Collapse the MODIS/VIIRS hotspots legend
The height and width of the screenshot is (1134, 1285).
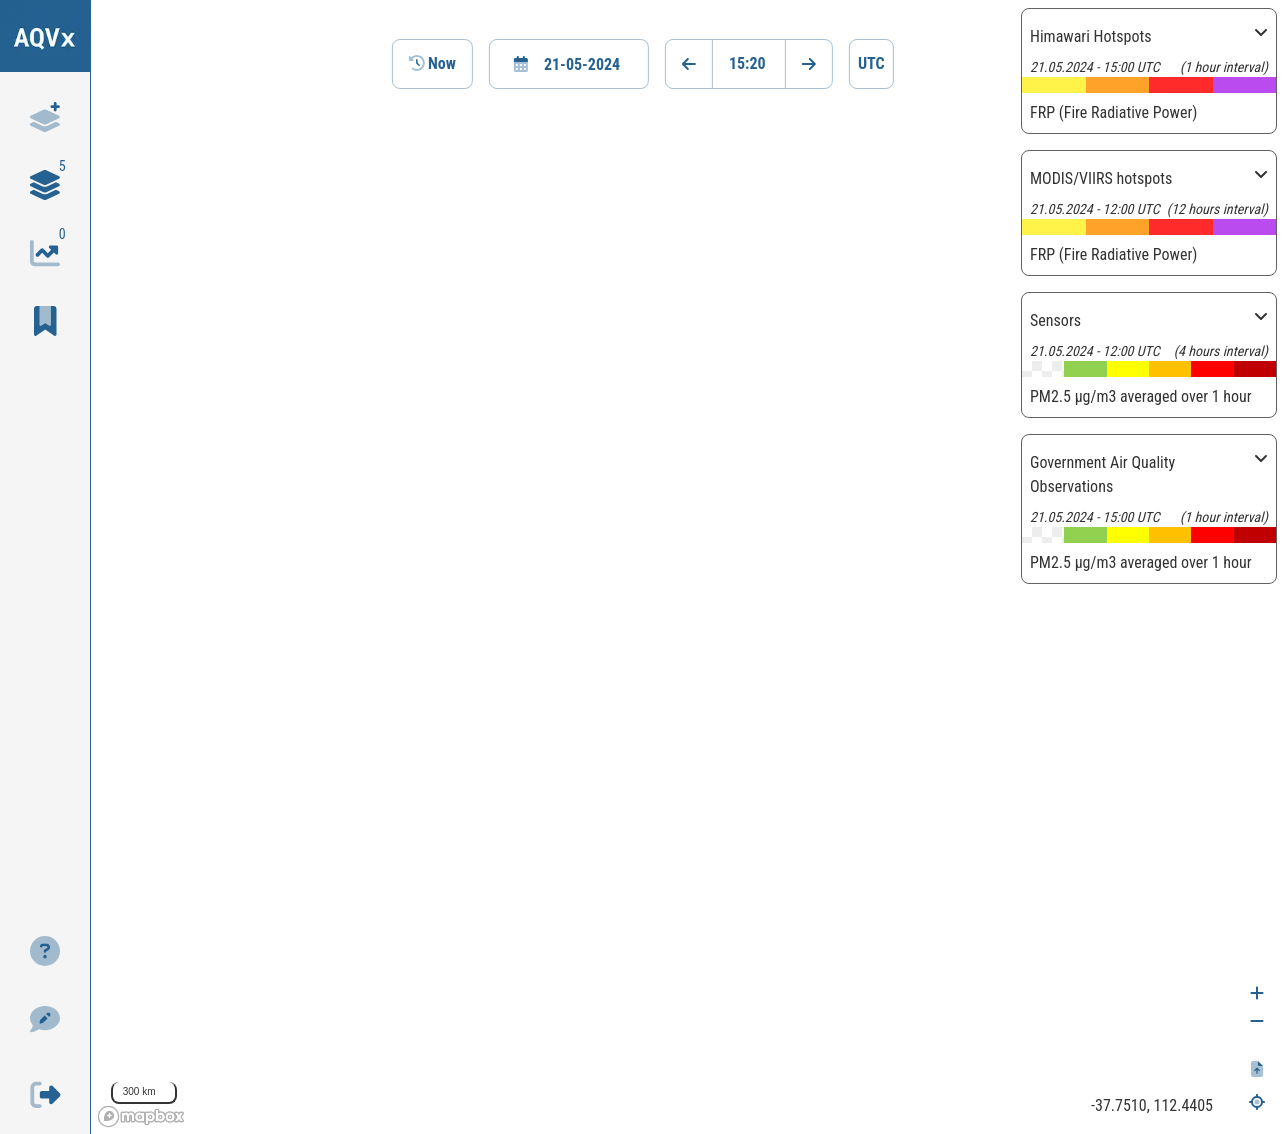point(1261,175)
